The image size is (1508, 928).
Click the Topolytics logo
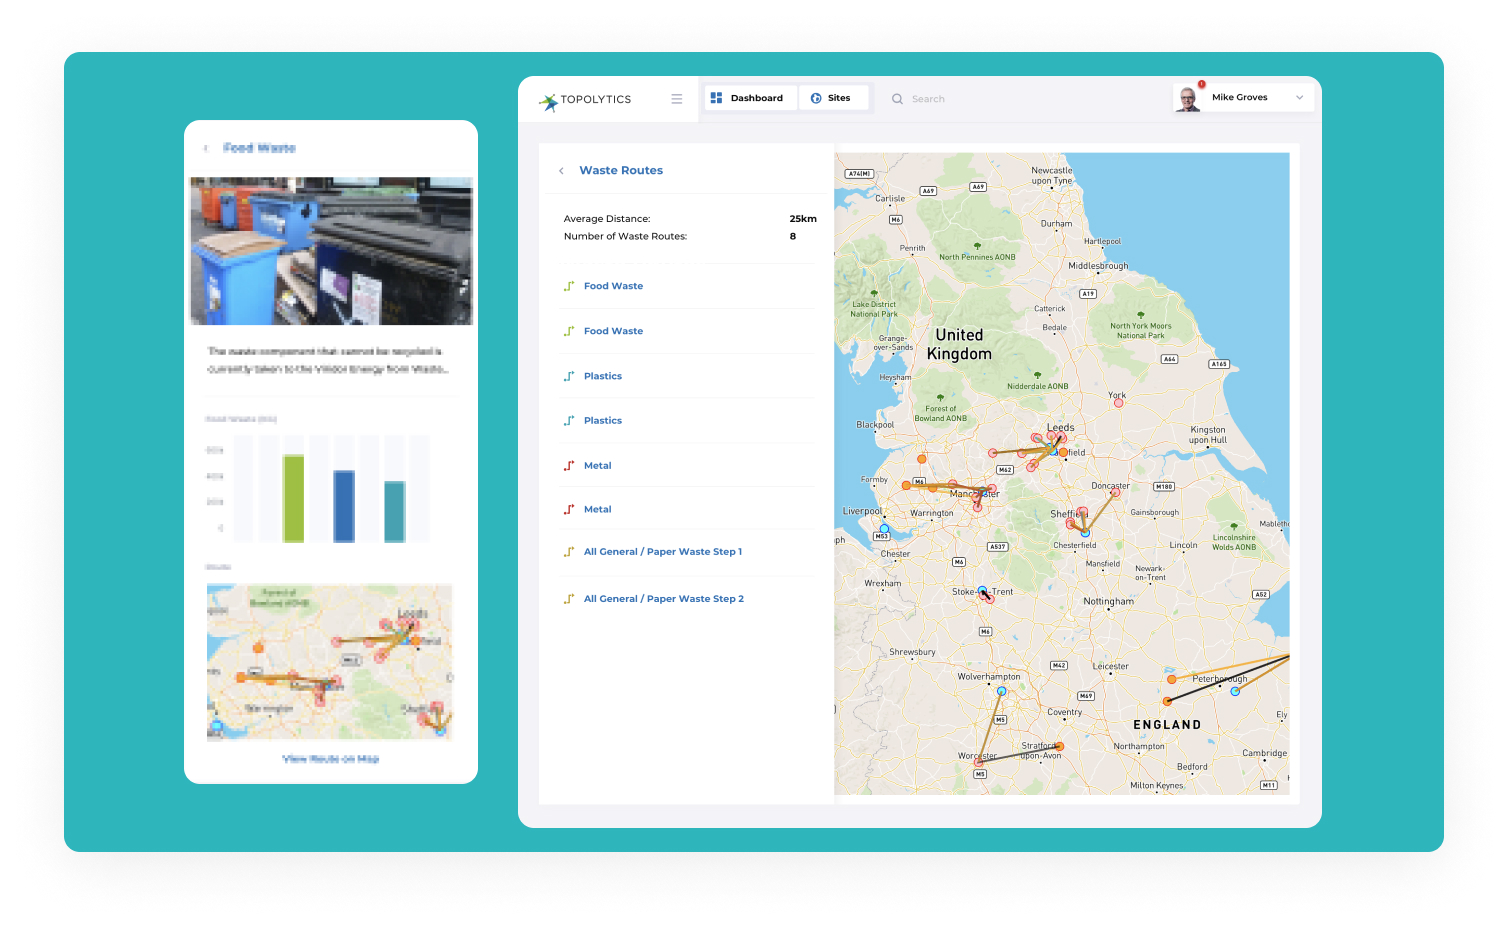[x=585, y=100]
